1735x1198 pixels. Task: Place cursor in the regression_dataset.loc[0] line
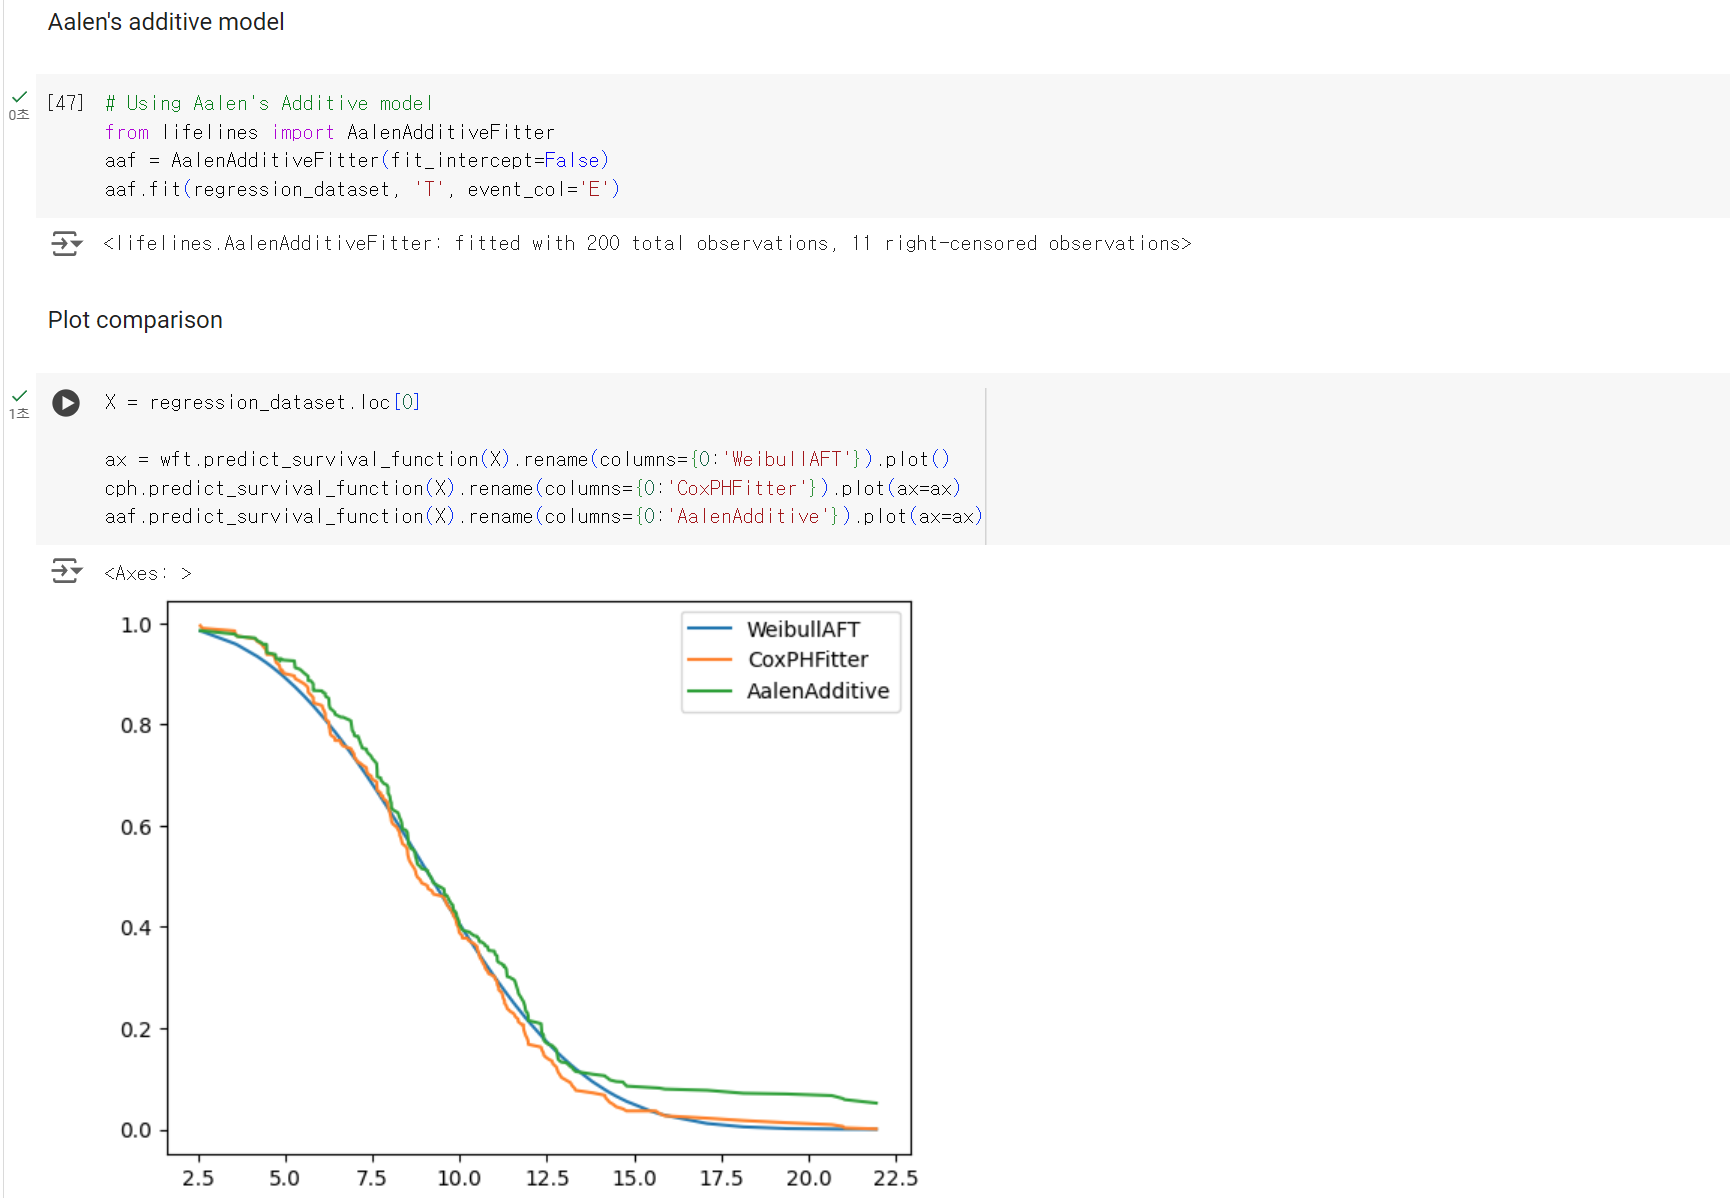tap(262, 402)
